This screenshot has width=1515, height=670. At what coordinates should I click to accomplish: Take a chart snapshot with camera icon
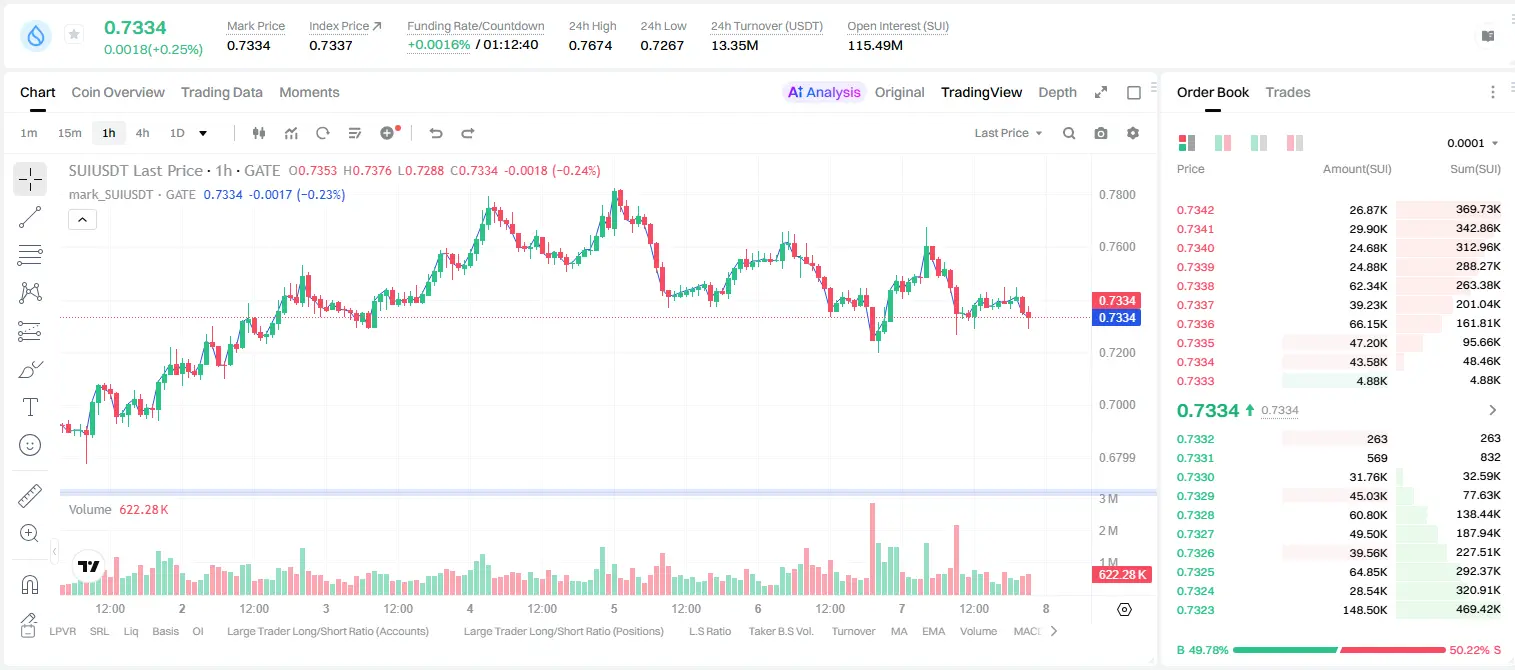coord(1101,133)
